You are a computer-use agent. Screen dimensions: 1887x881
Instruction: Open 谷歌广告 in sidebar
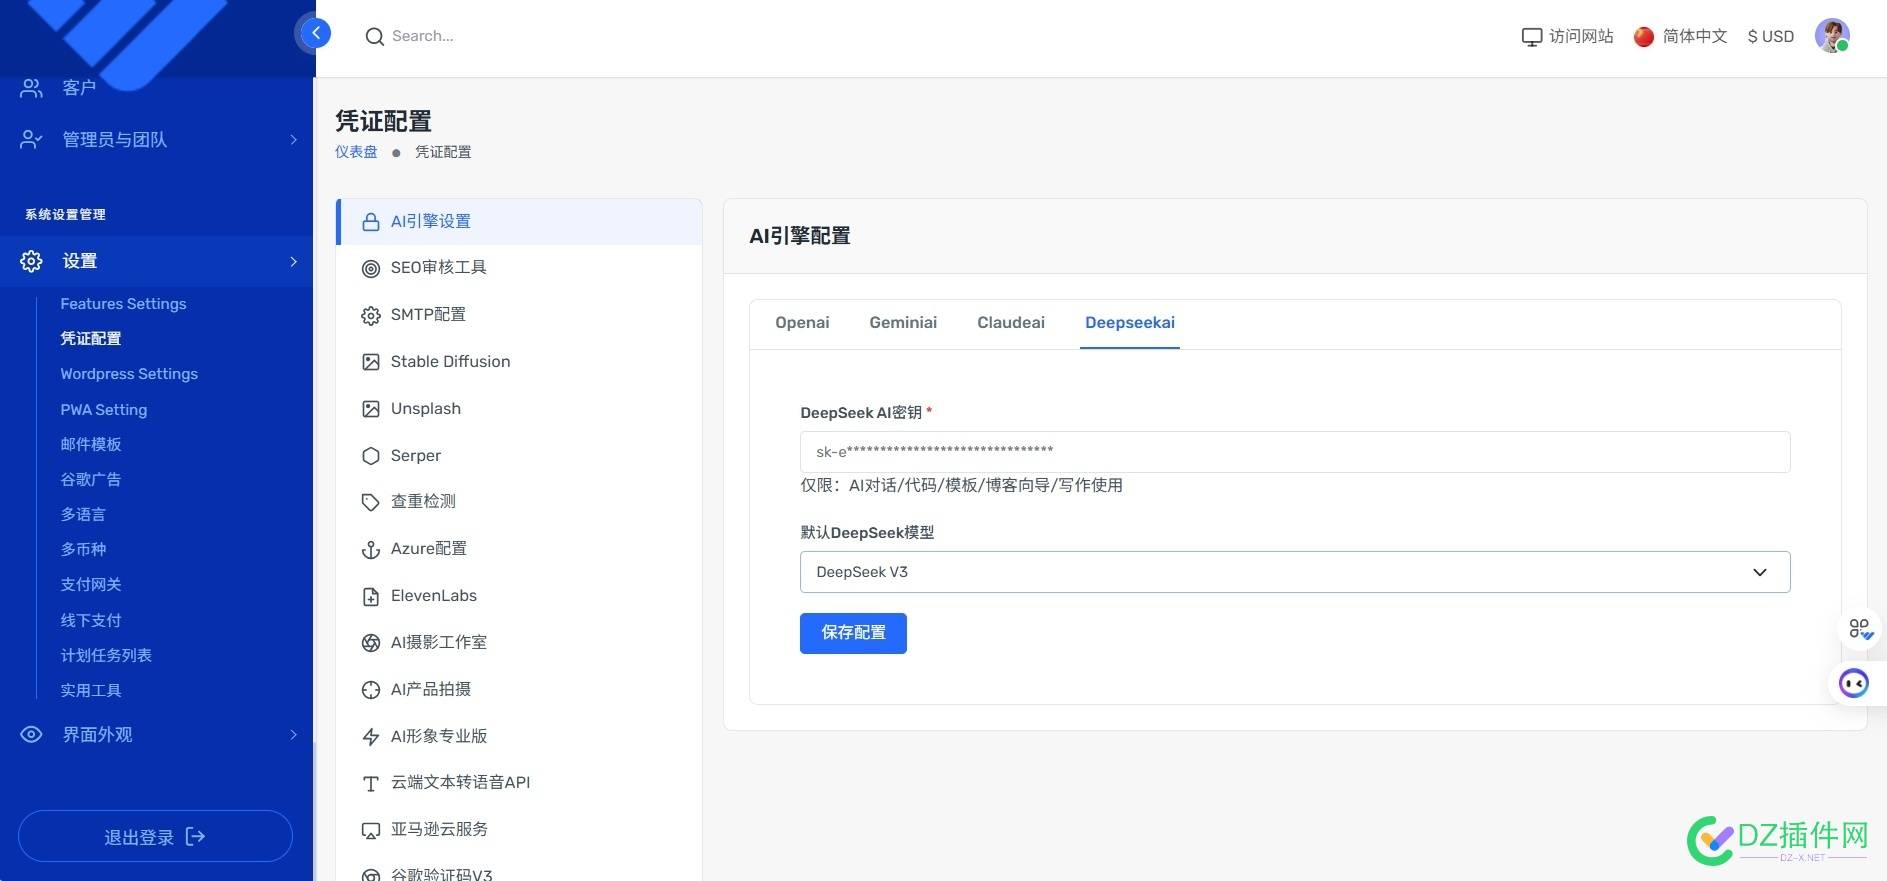91,479
